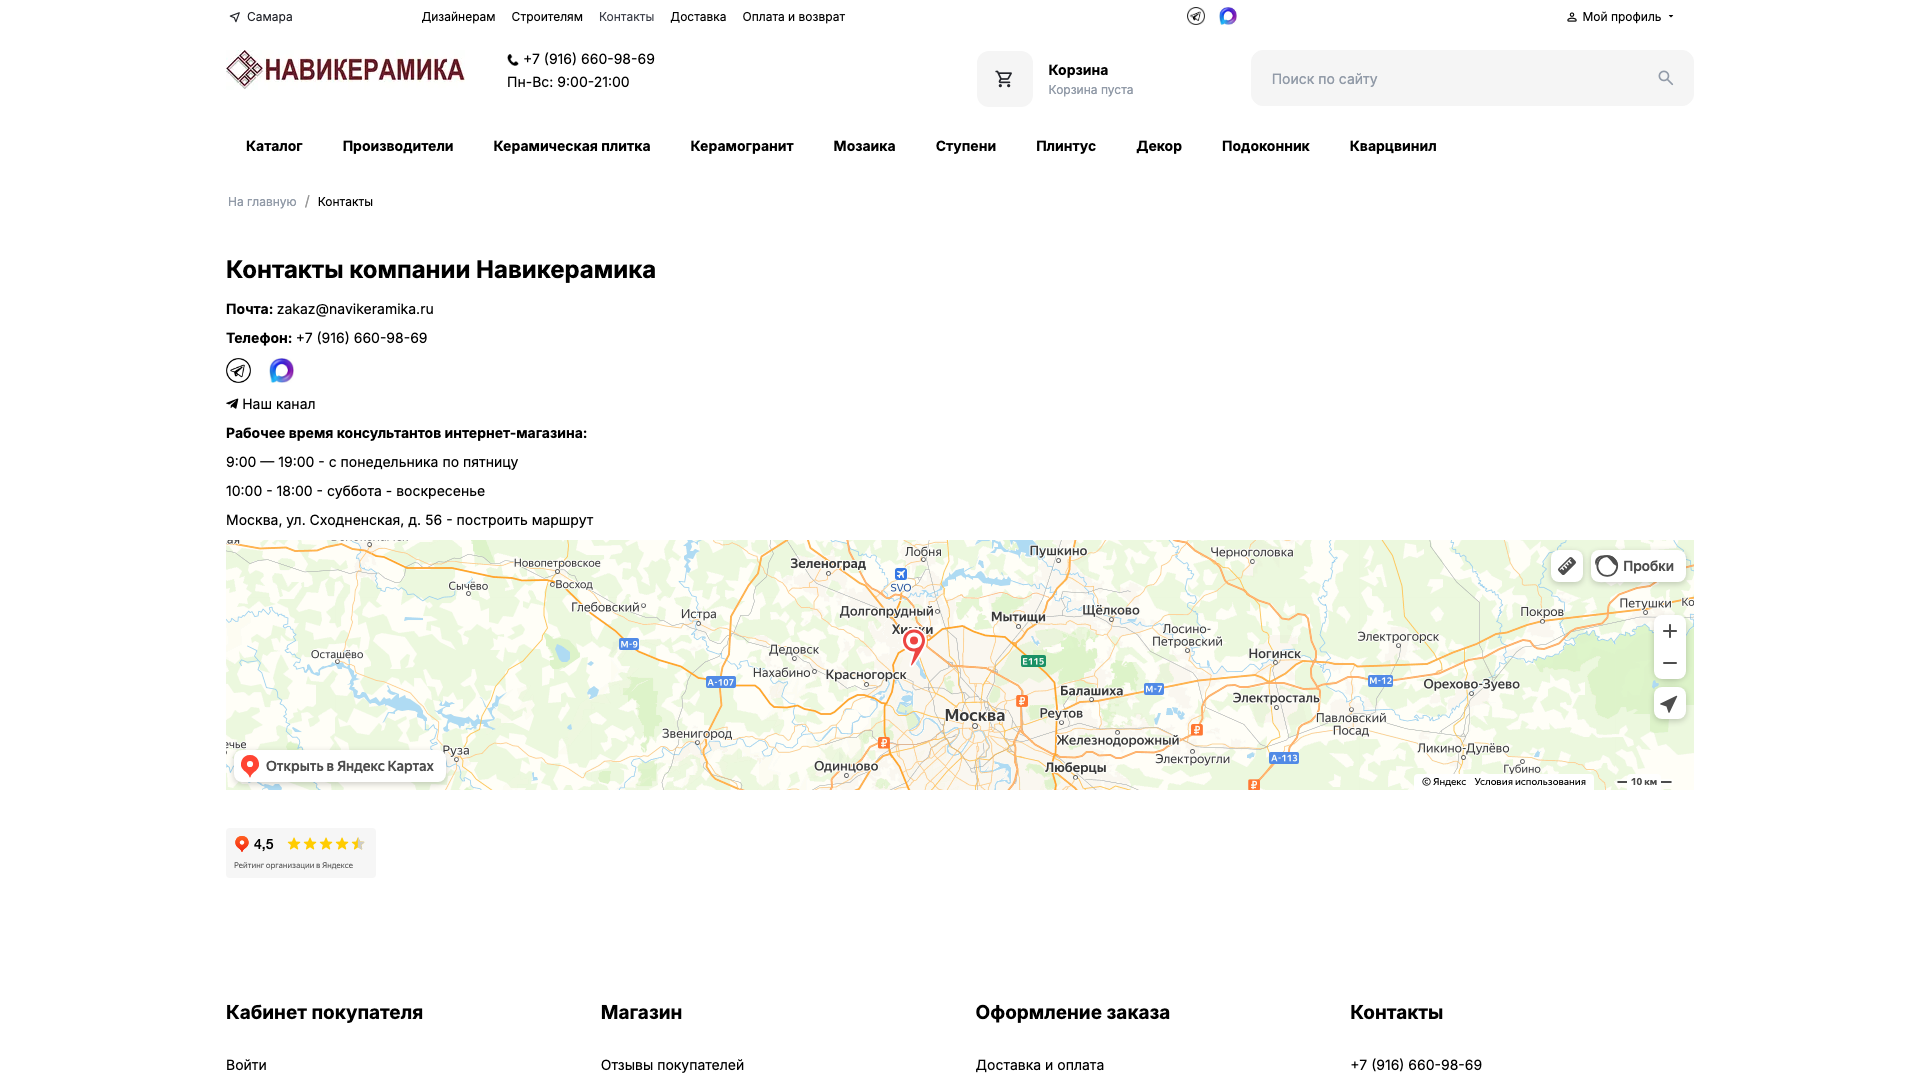Screen dimensions: 1920x1080
Task: Open the Max messenger icon in the top bar
Action: click(1228, 16)
